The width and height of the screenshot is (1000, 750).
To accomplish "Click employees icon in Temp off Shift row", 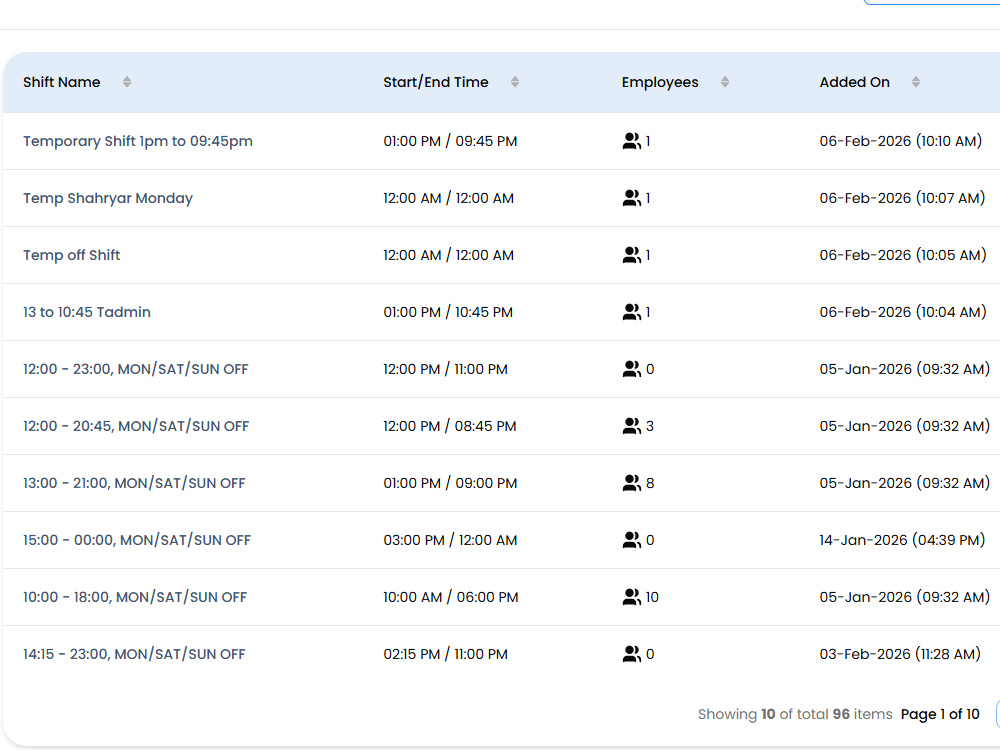I will tap(631, 255).
